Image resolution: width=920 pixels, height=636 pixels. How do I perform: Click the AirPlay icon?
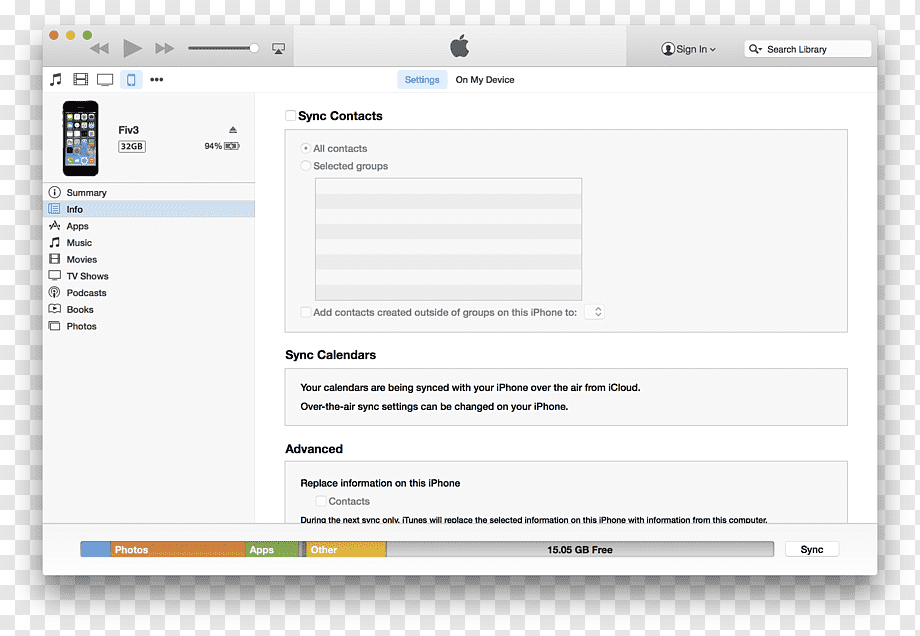[279, 49]
